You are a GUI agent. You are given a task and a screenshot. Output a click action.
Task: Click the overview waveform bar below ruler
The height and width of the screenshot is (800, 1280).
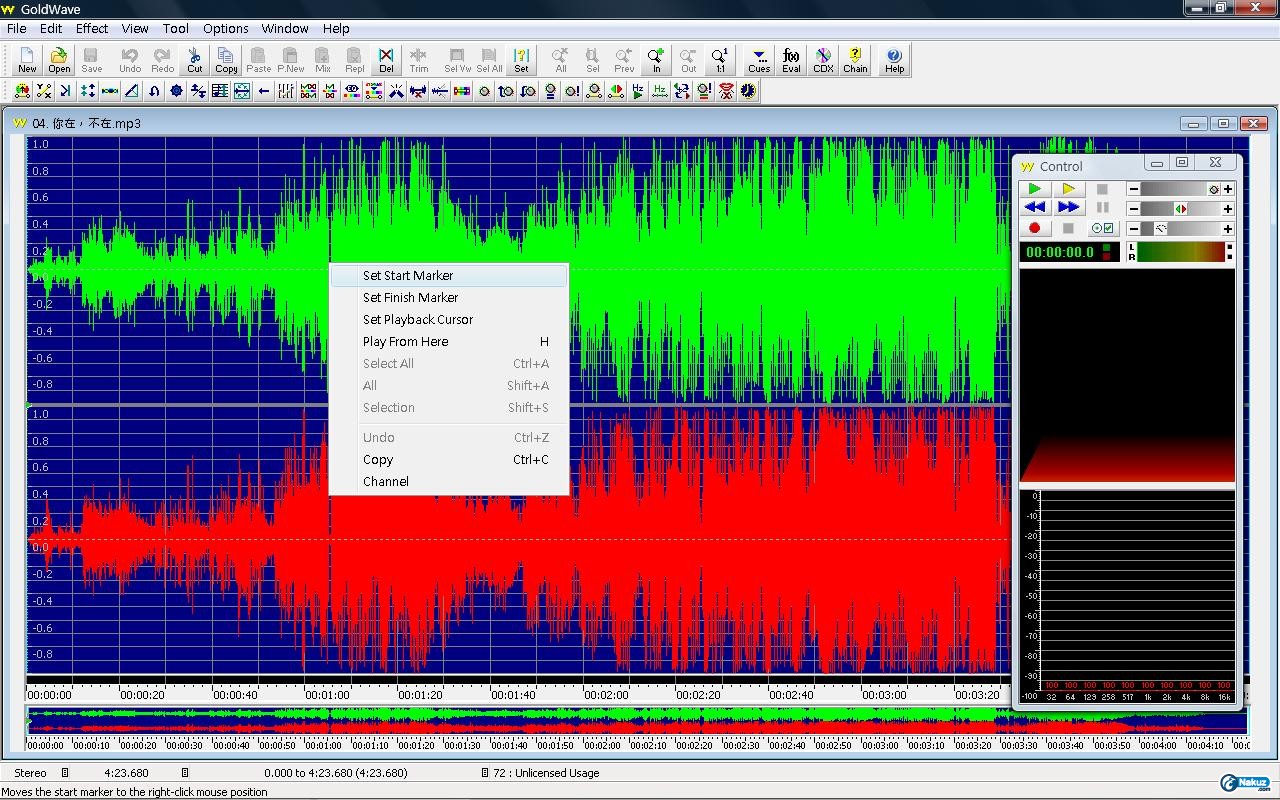[636, 721]
